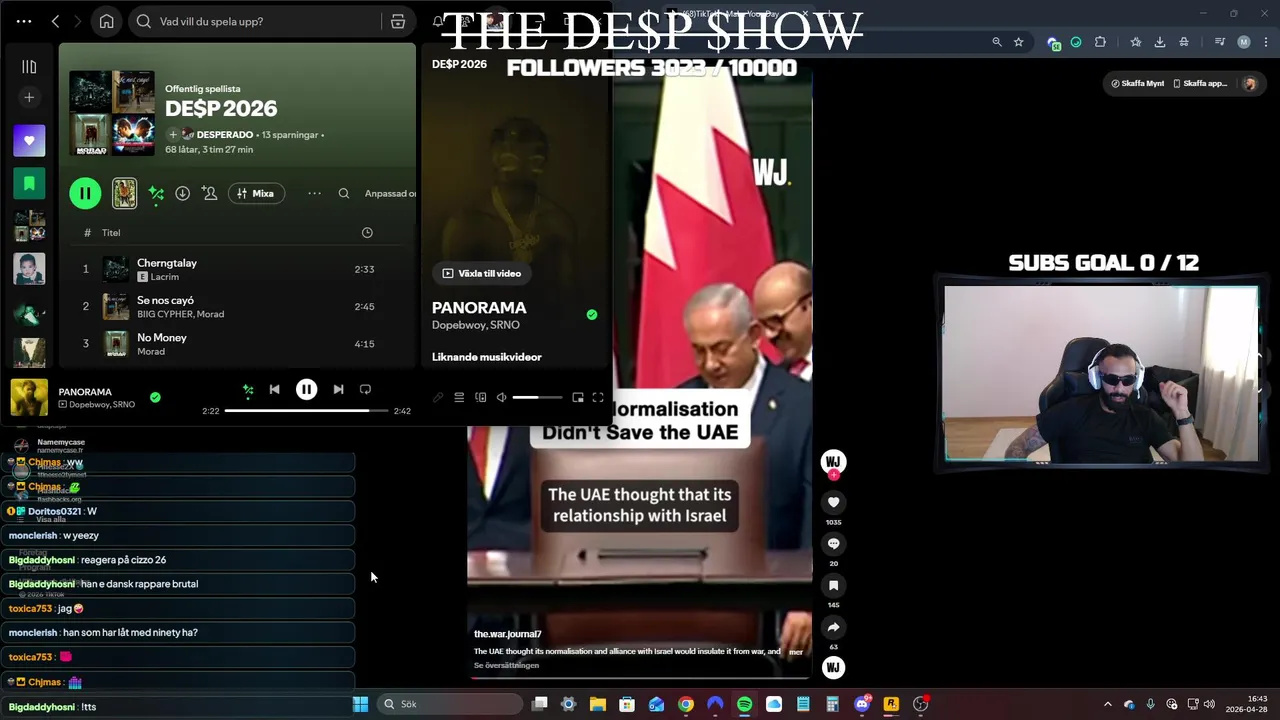Click Se översättningen translation link

pos(506,665)
